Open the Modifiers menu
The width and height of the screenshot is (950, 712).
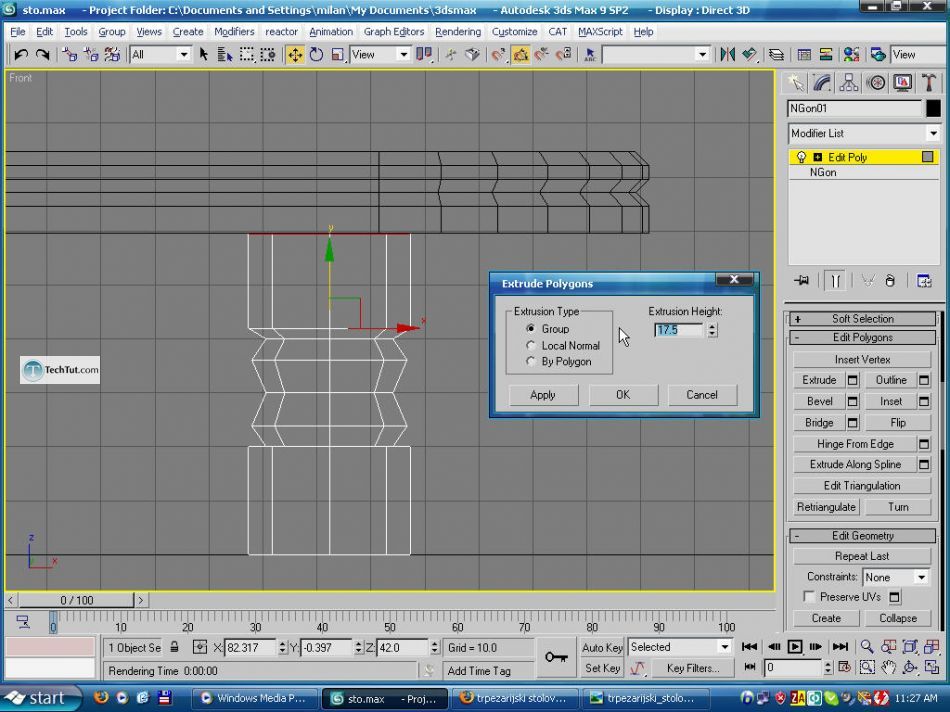234,32
